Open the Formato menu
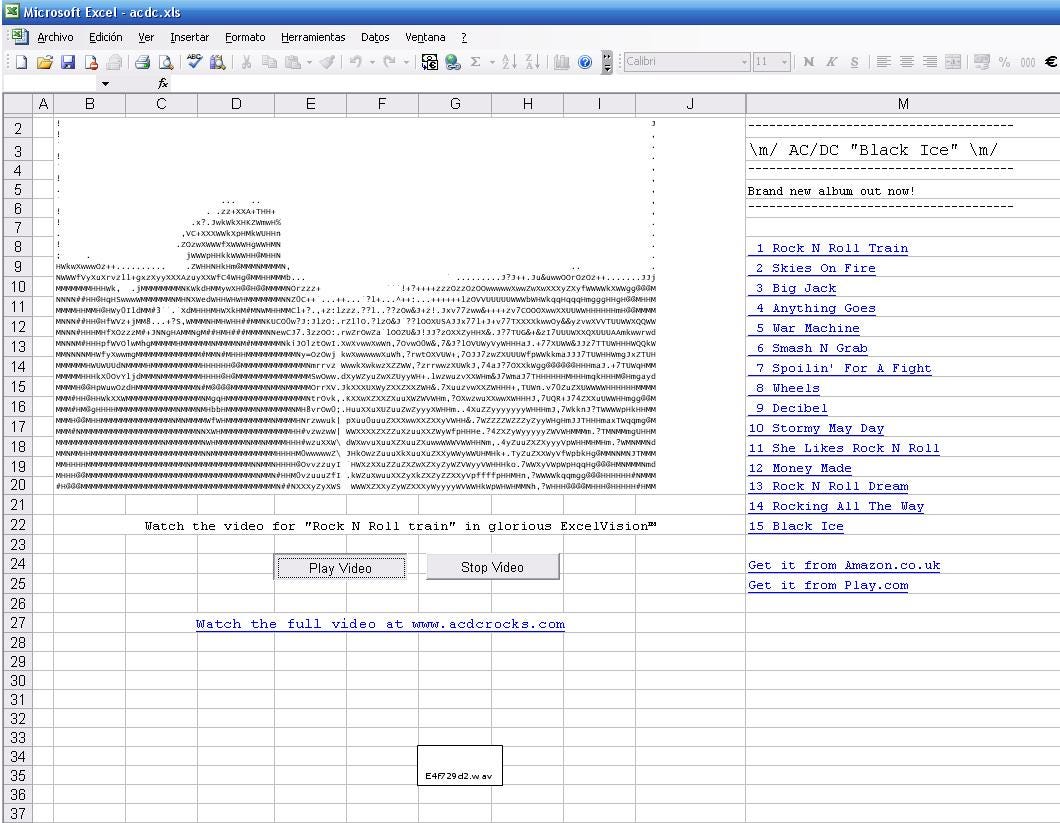 click(x=245, y=38)
